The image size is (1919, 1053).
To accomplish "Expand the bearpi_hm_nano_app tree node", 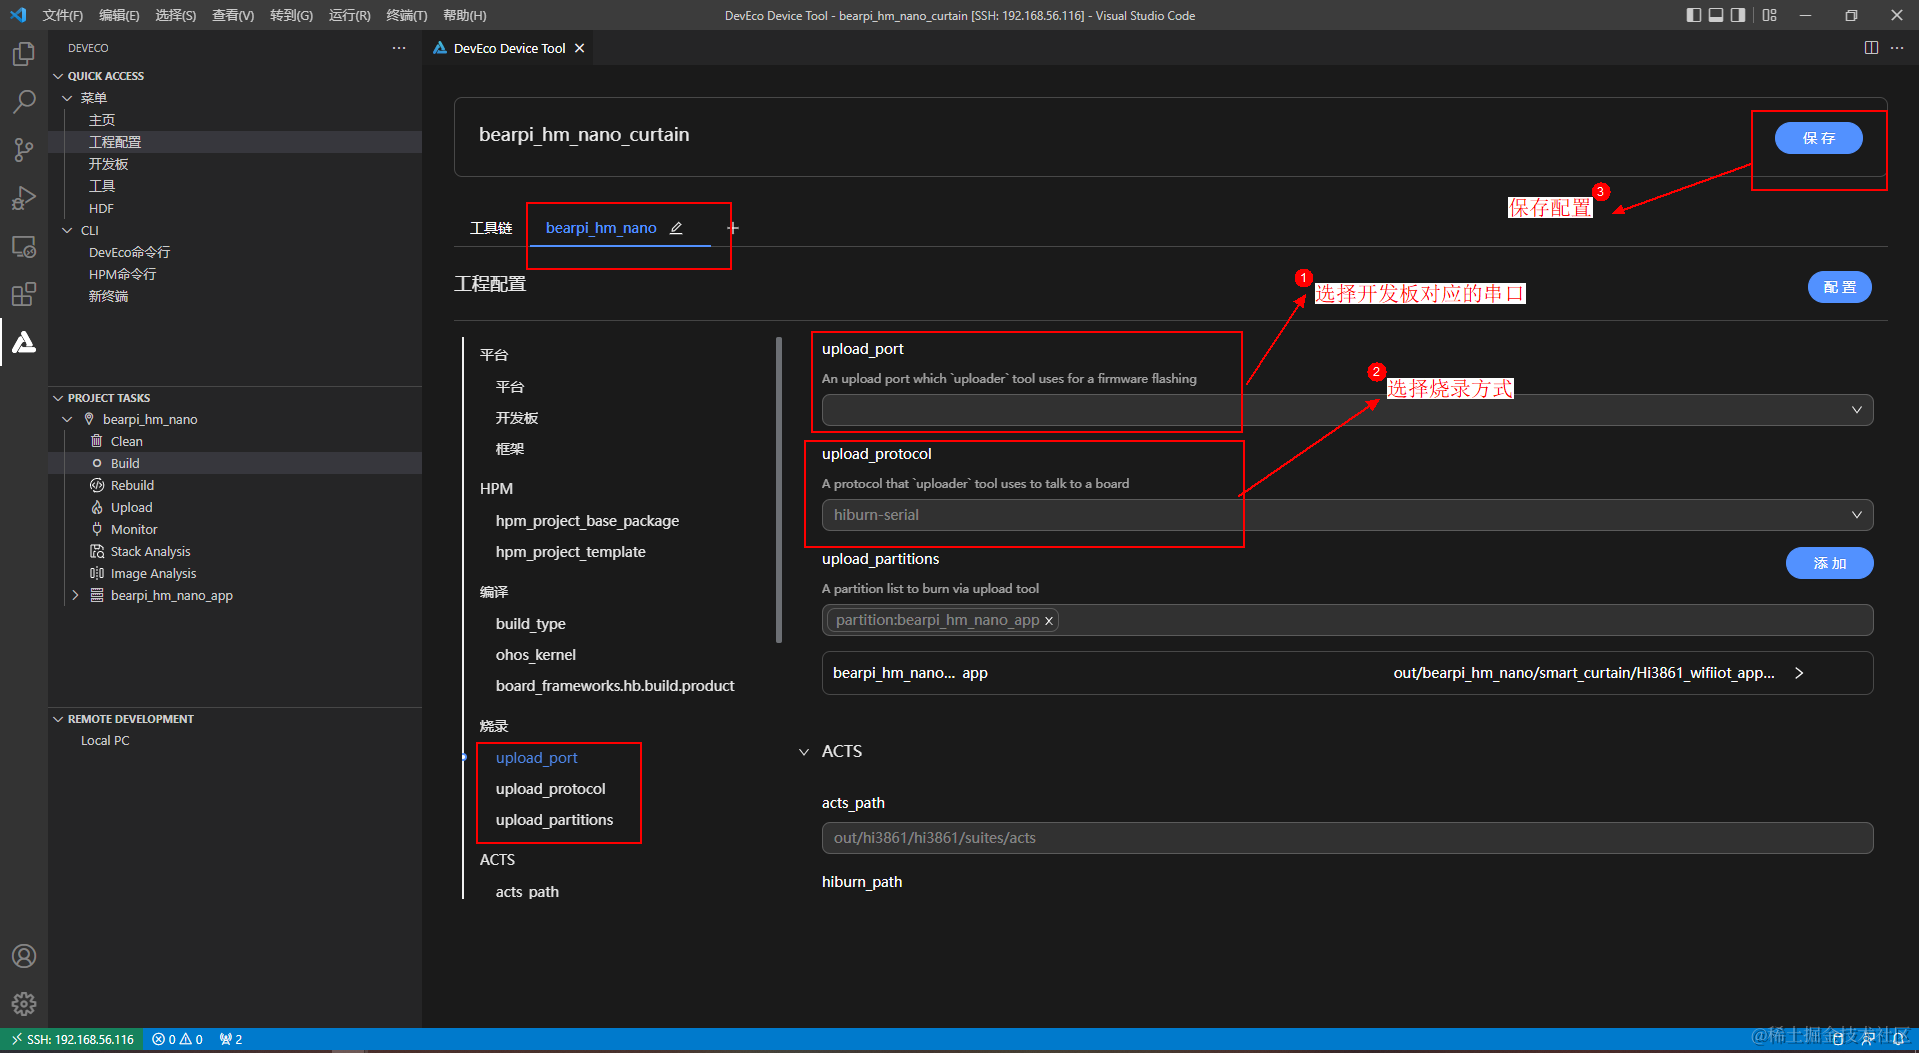I will tap(75, 595).
